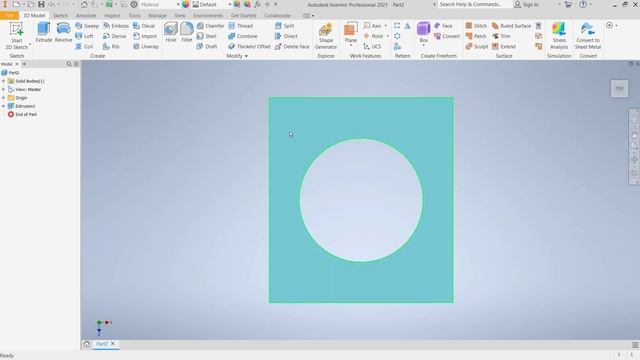Create a freeform Box
This screenshot has width=640, height=360.
click(423, 33)
